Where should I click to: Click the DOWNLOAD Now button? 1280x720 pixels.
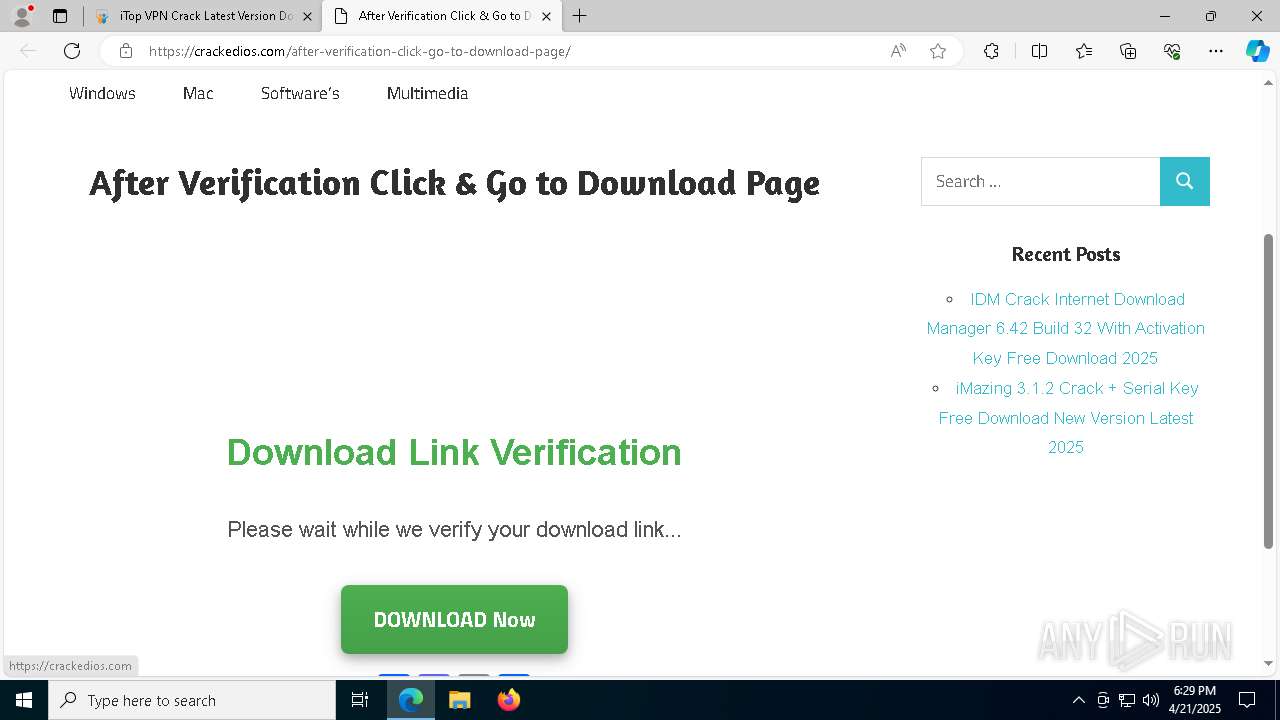point(454,619)
